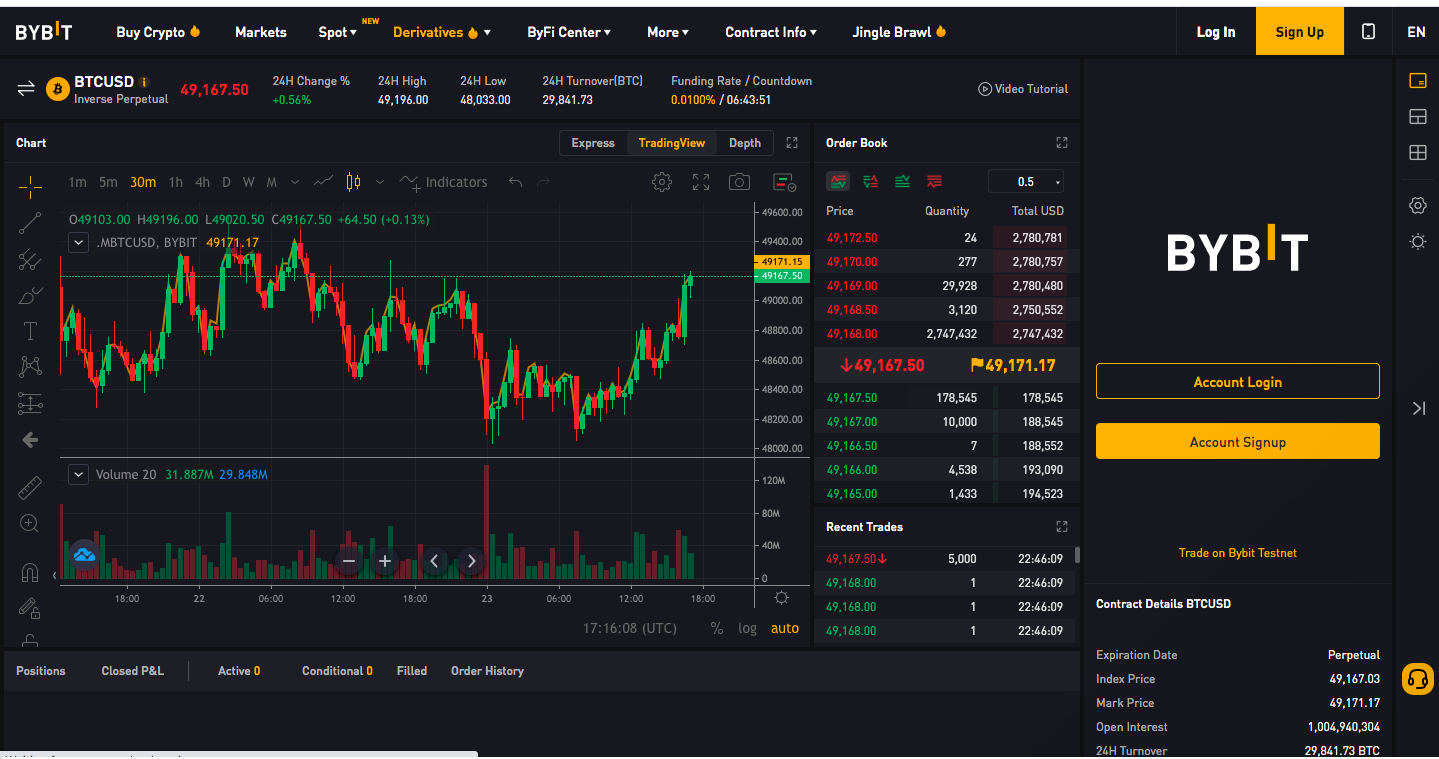Open the Contract Info dropdown menu

pos(771,32)
